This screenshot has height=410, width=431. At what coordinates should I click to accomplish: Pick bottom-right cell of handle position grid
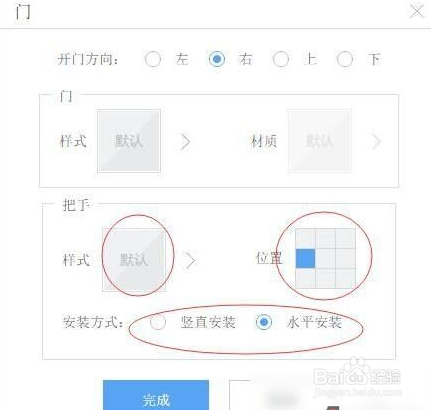click(x=346, y=278)
